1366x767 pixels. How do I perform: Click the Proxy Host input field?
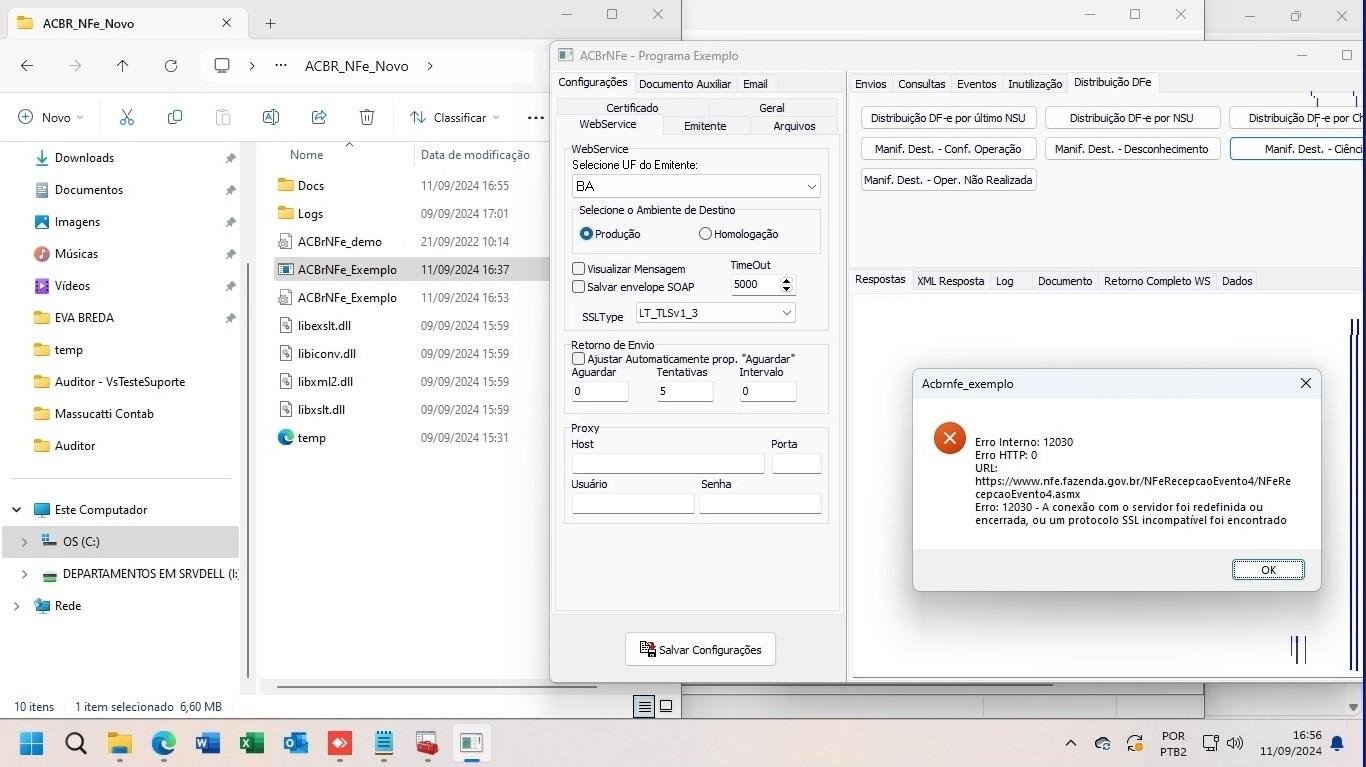tap(668, 463)
